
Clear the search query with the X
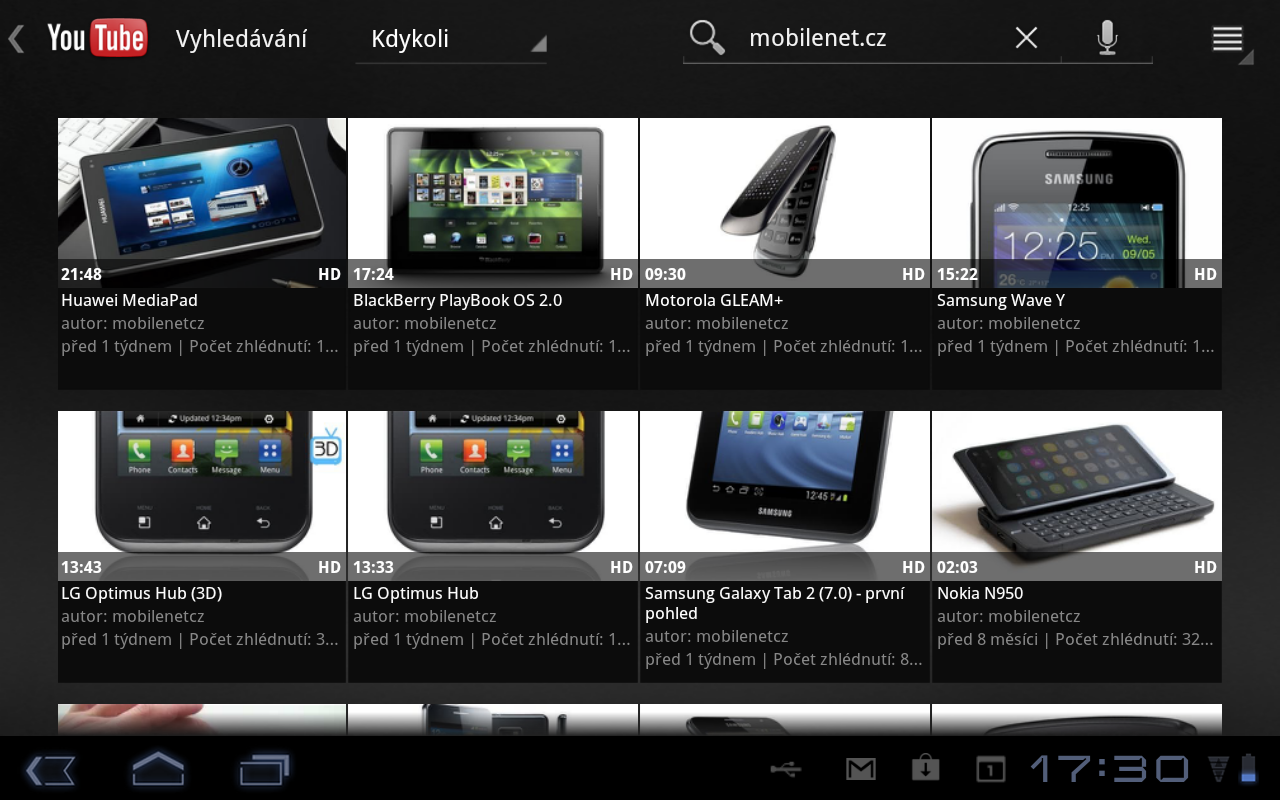1026,37
